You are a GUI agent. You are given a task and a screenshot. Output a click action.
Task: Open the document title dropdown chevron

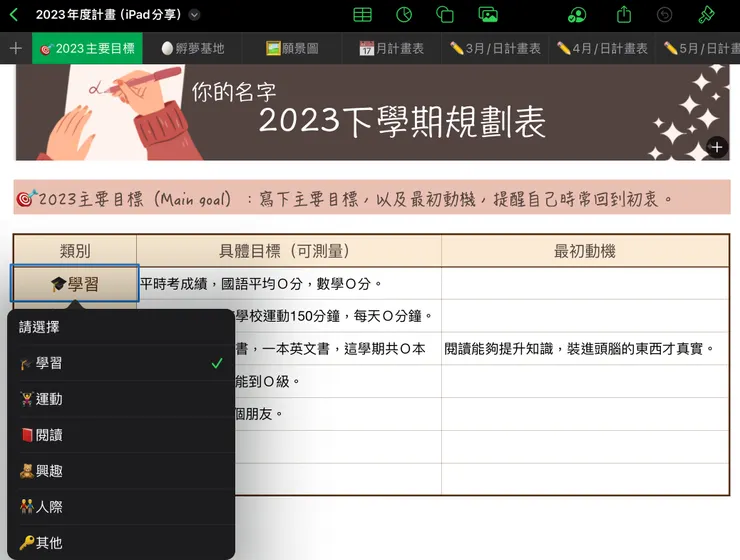(x=194, y=15)
